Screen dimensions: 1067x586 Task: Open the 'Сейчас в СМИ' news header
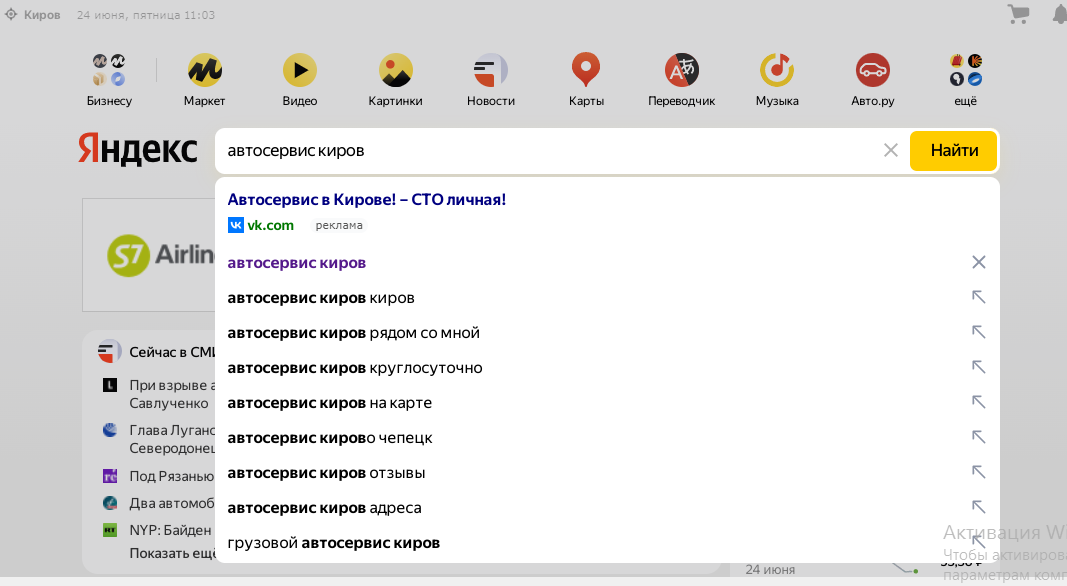pos(172,352)
